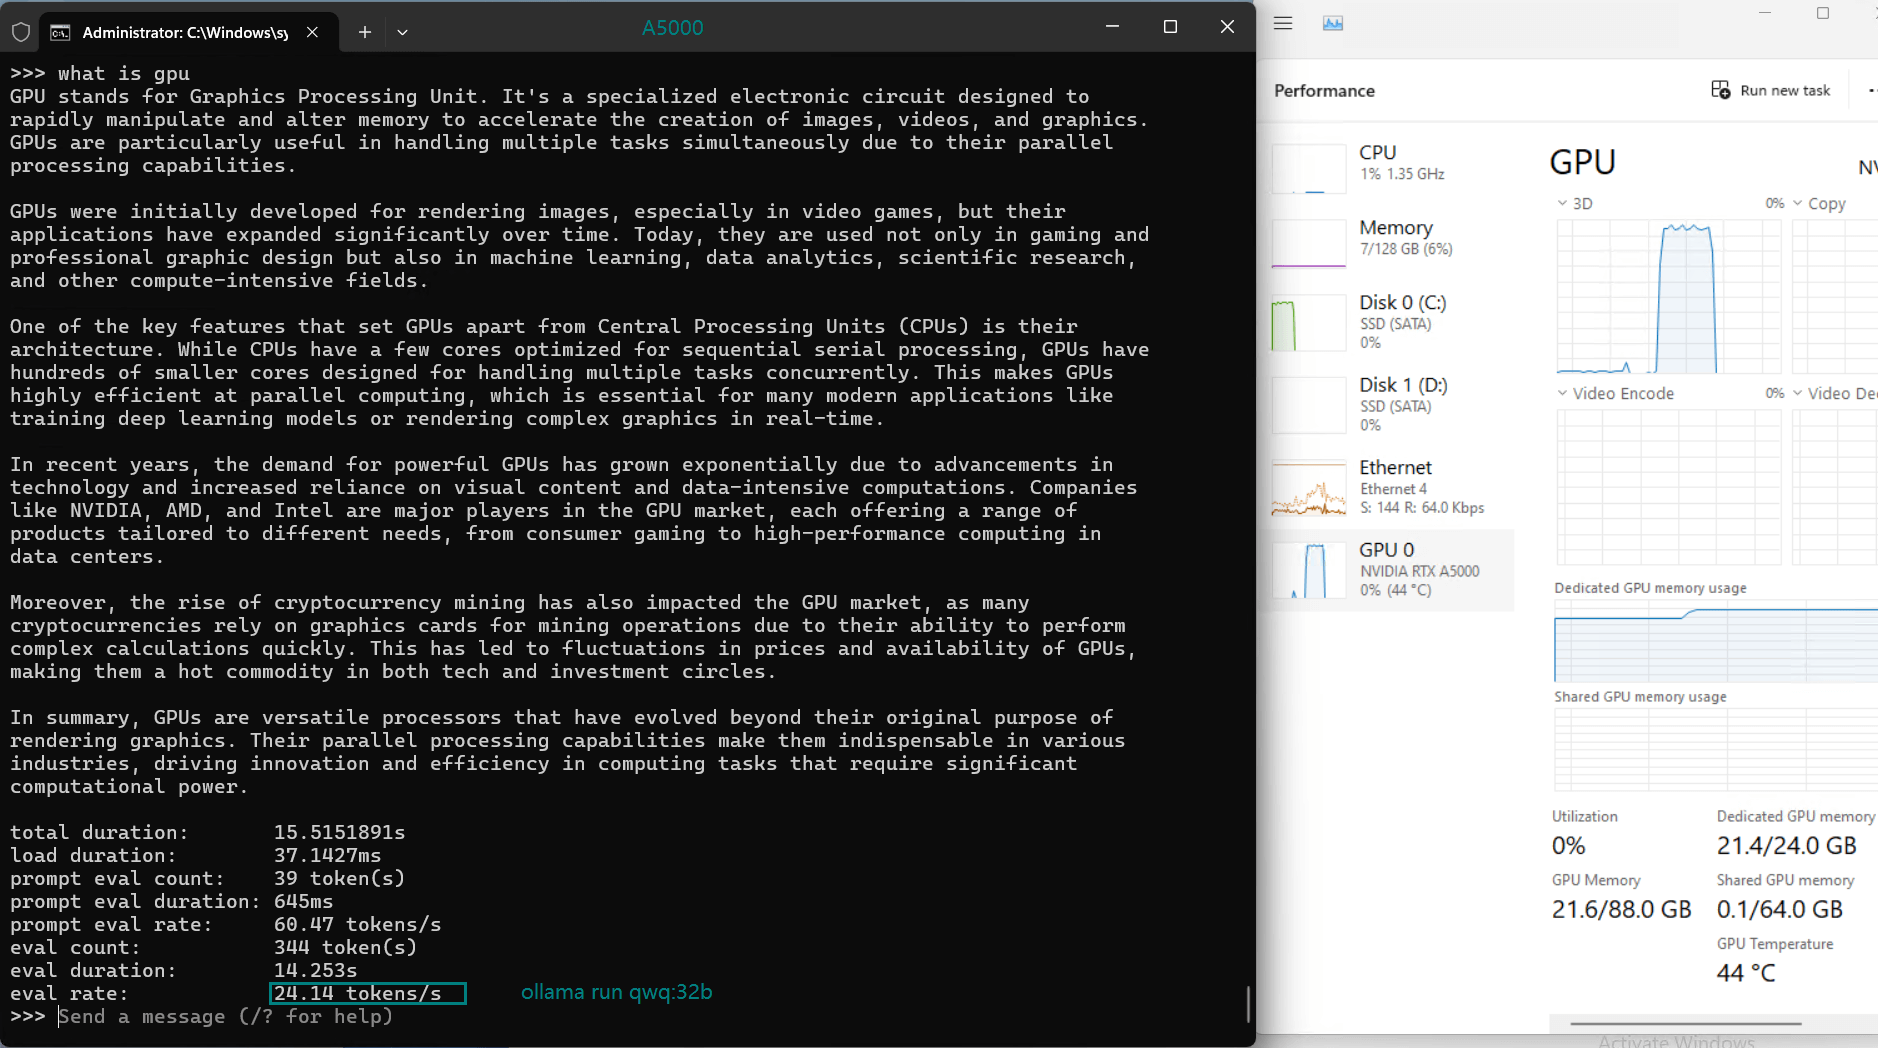The width and height of the screenshot is (1878, 1048).
Task: Click the prompt eval rate 60.47 tokens/s
Action: (x=358, y=924)
